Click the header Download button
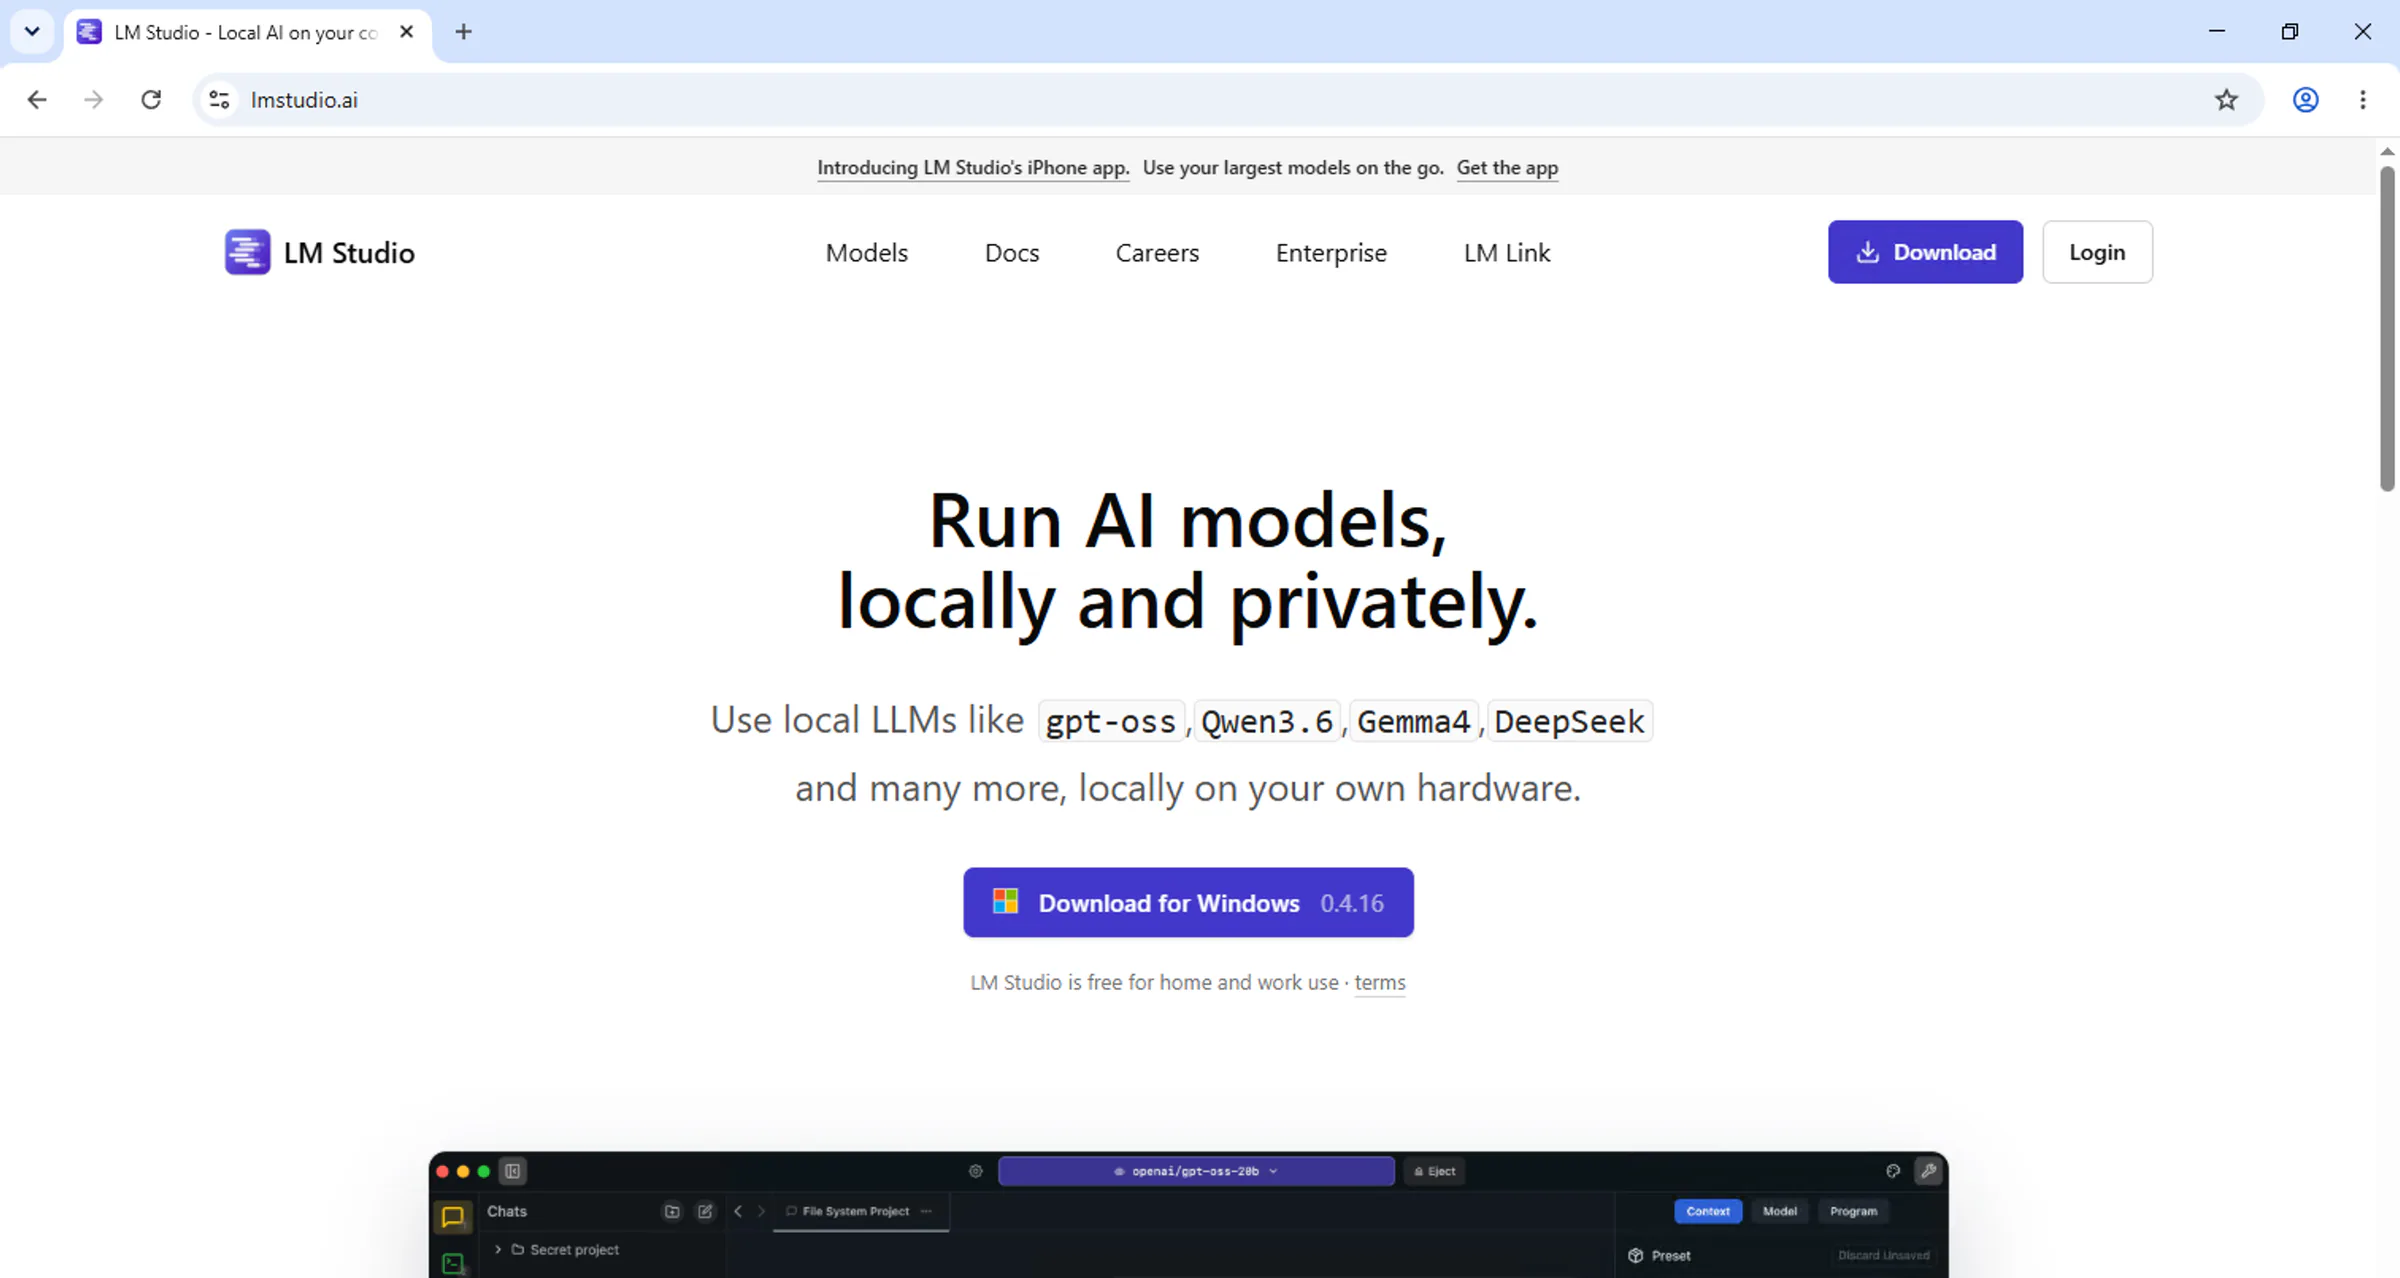The width and height of the screenshot is (2400, 1278). point(1925,252)
